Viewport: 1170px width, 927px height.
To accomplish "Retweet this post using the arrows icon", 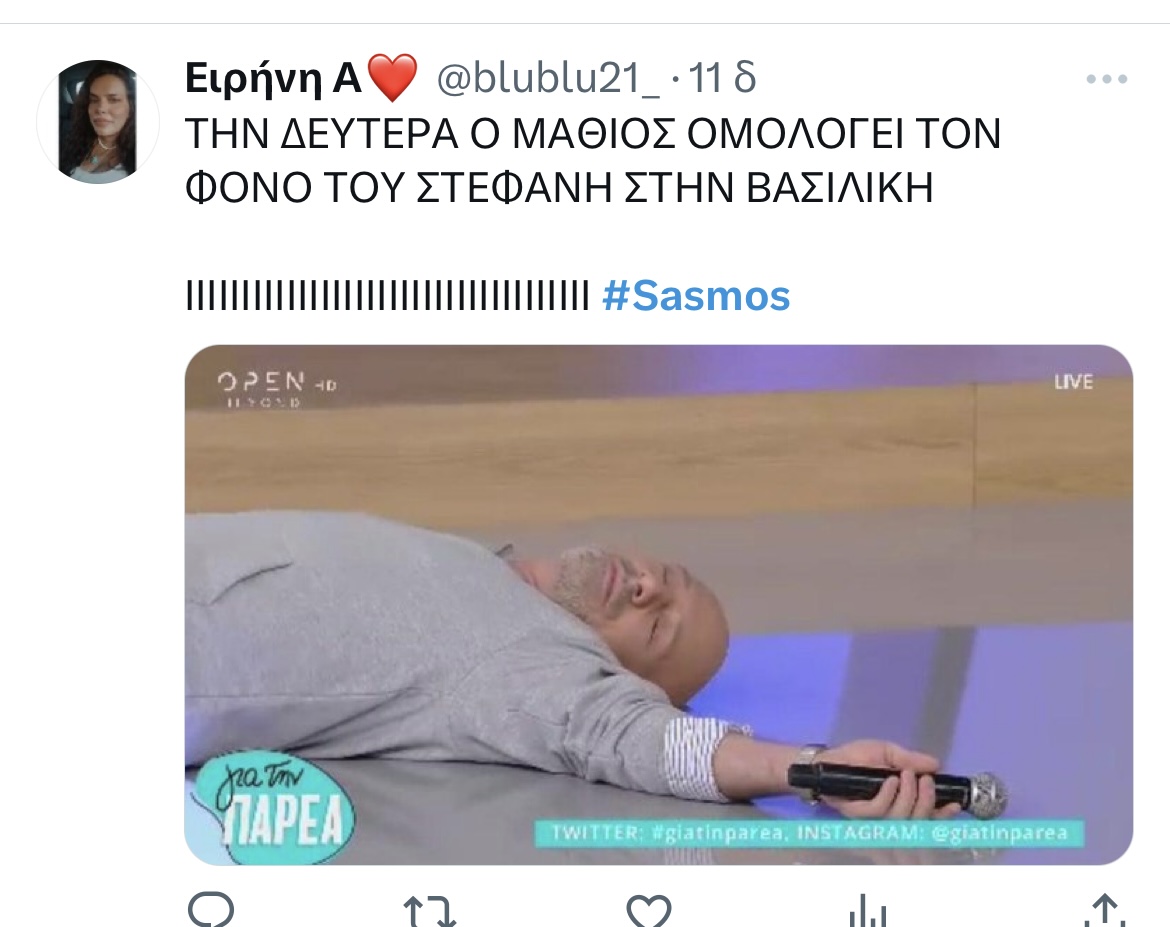I will pyautogui.click(x=430, y=912).
